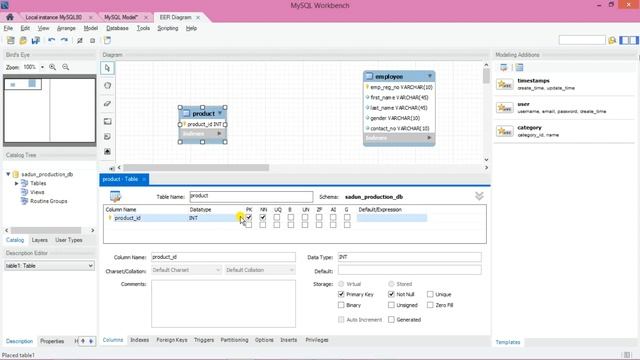Click the product table editor icon
Viewport: 640px width, 360px height.
[115, 197]
